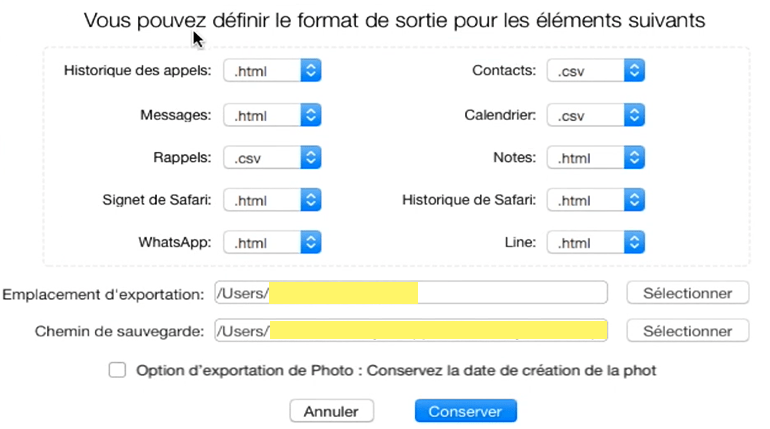The width and height of the screenshot is (770, 429).
Task: Click the "Option d'exportation de Photo" text
Action: (245, 370)
